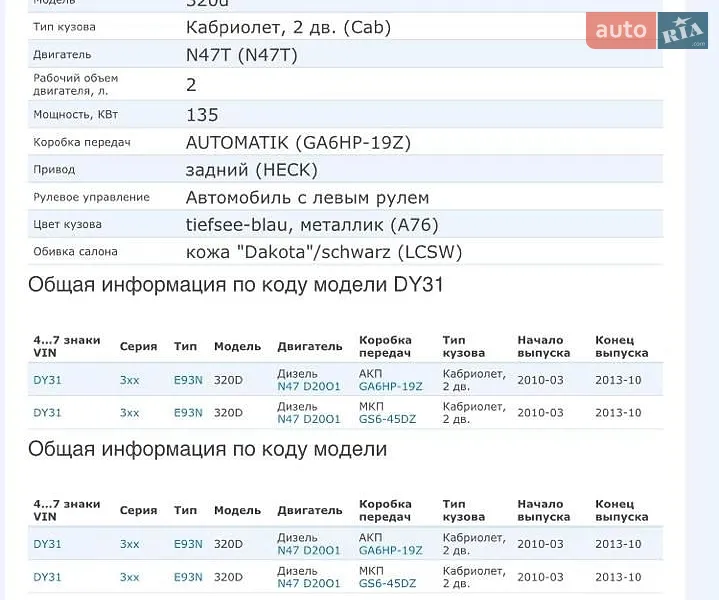Image resolution: width=719 pixels, height=600 pixels.
Task: Click DY31 link in first table's АКП row
Action: click(x=47, y=380)
